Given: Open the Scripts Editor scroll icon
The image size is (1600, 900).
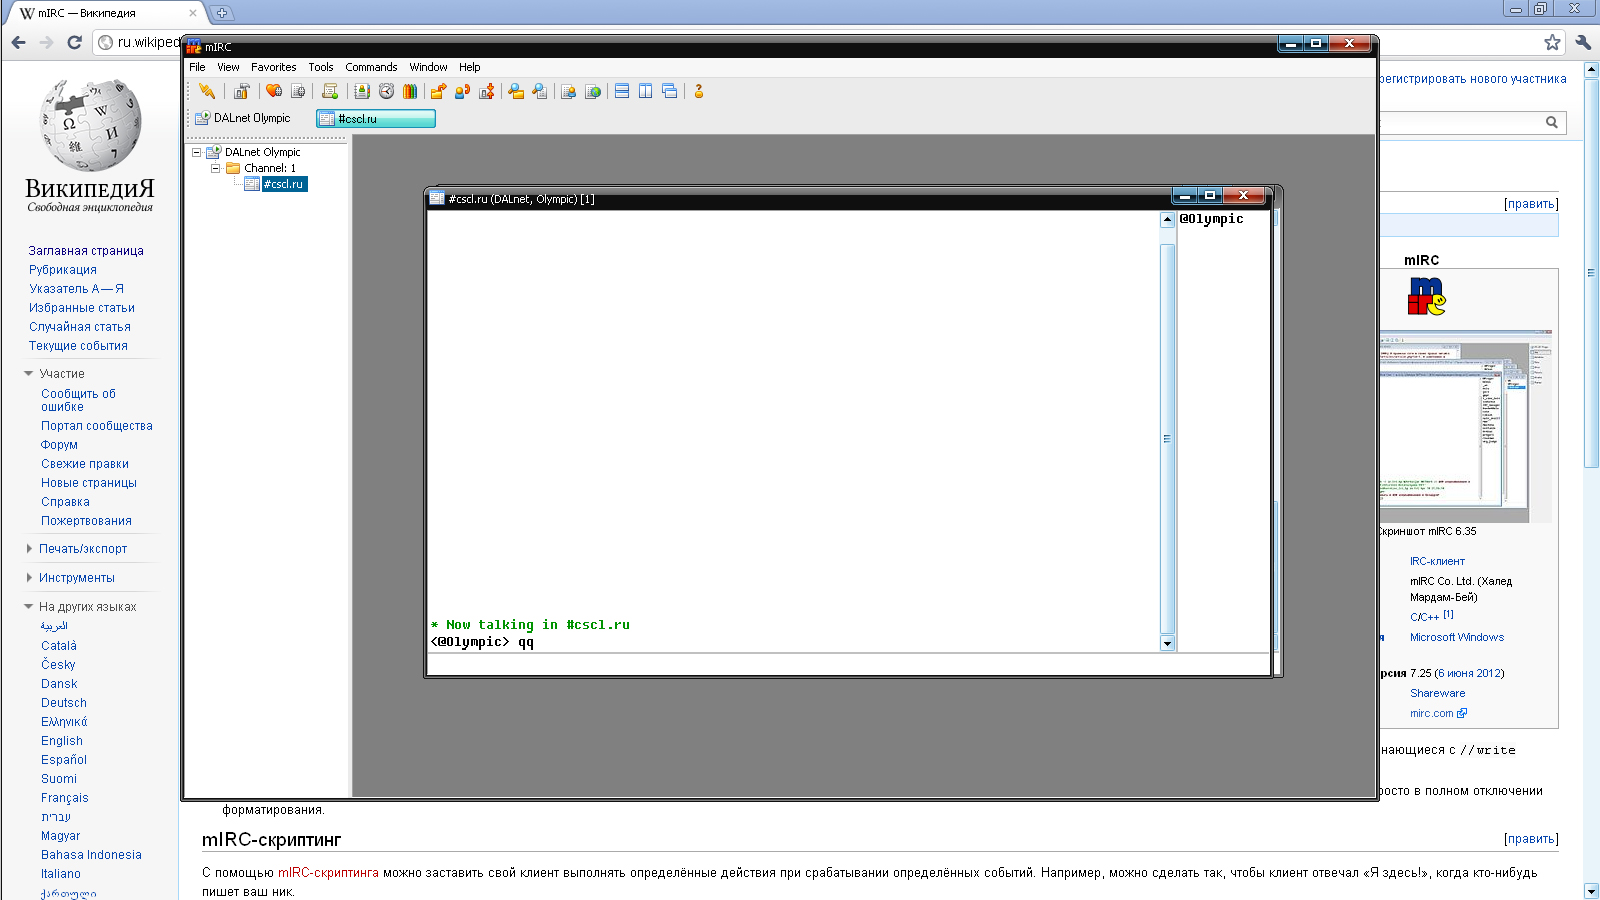Looking at the screenshot, I should (x=330, y=91).
